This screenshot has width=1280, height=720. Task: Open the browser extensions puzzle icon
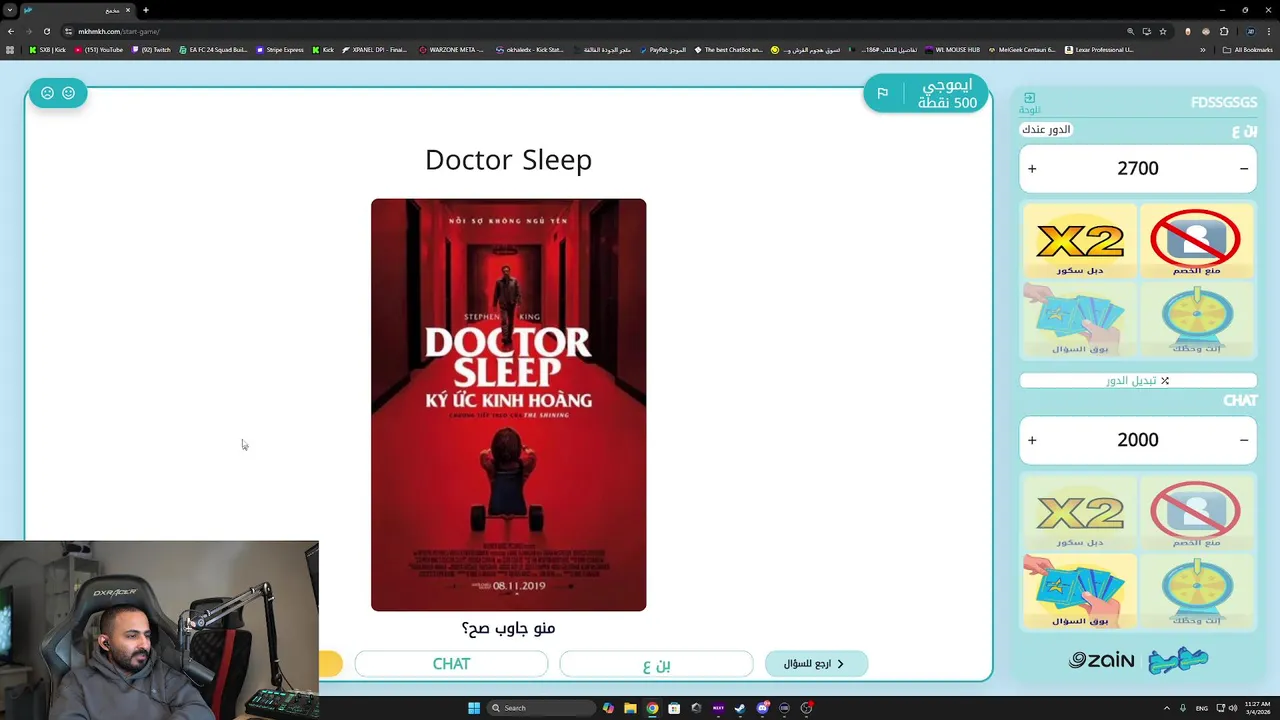coord(1224,31)
